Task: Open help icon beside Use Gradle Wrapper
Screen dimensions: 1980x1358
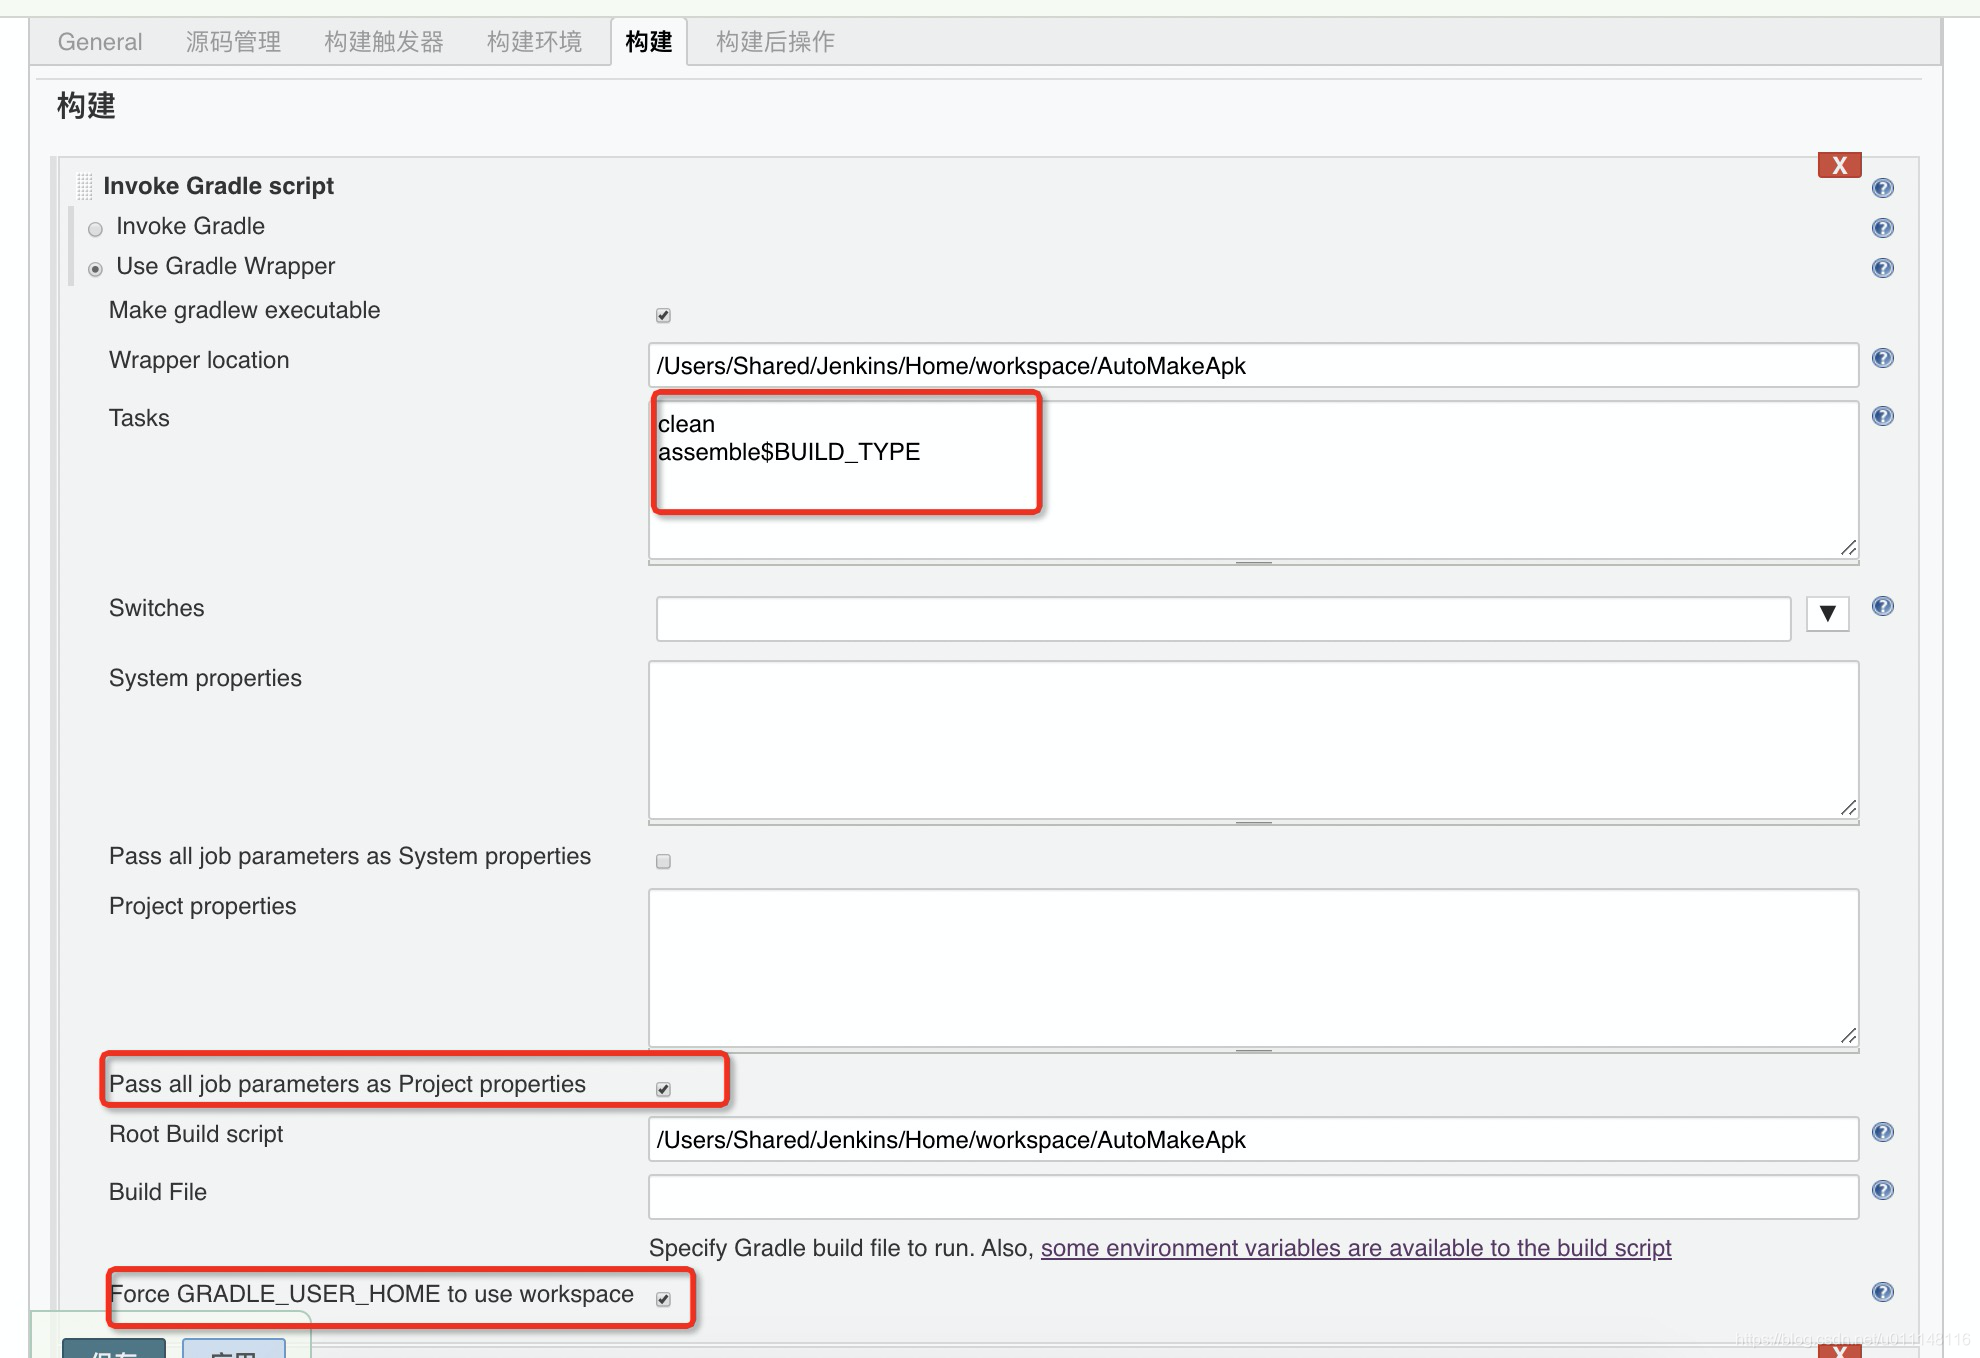Action: click(x=1882, y=268)
